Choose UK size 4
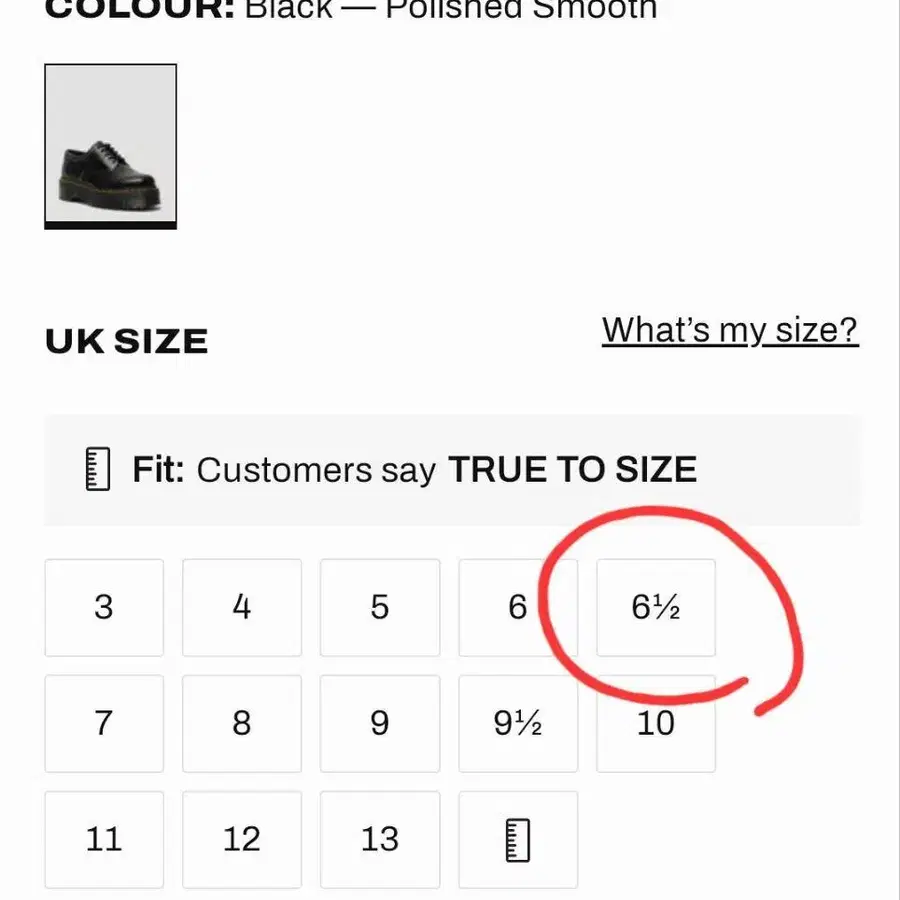The image size is (900, 900). point(242,607)
